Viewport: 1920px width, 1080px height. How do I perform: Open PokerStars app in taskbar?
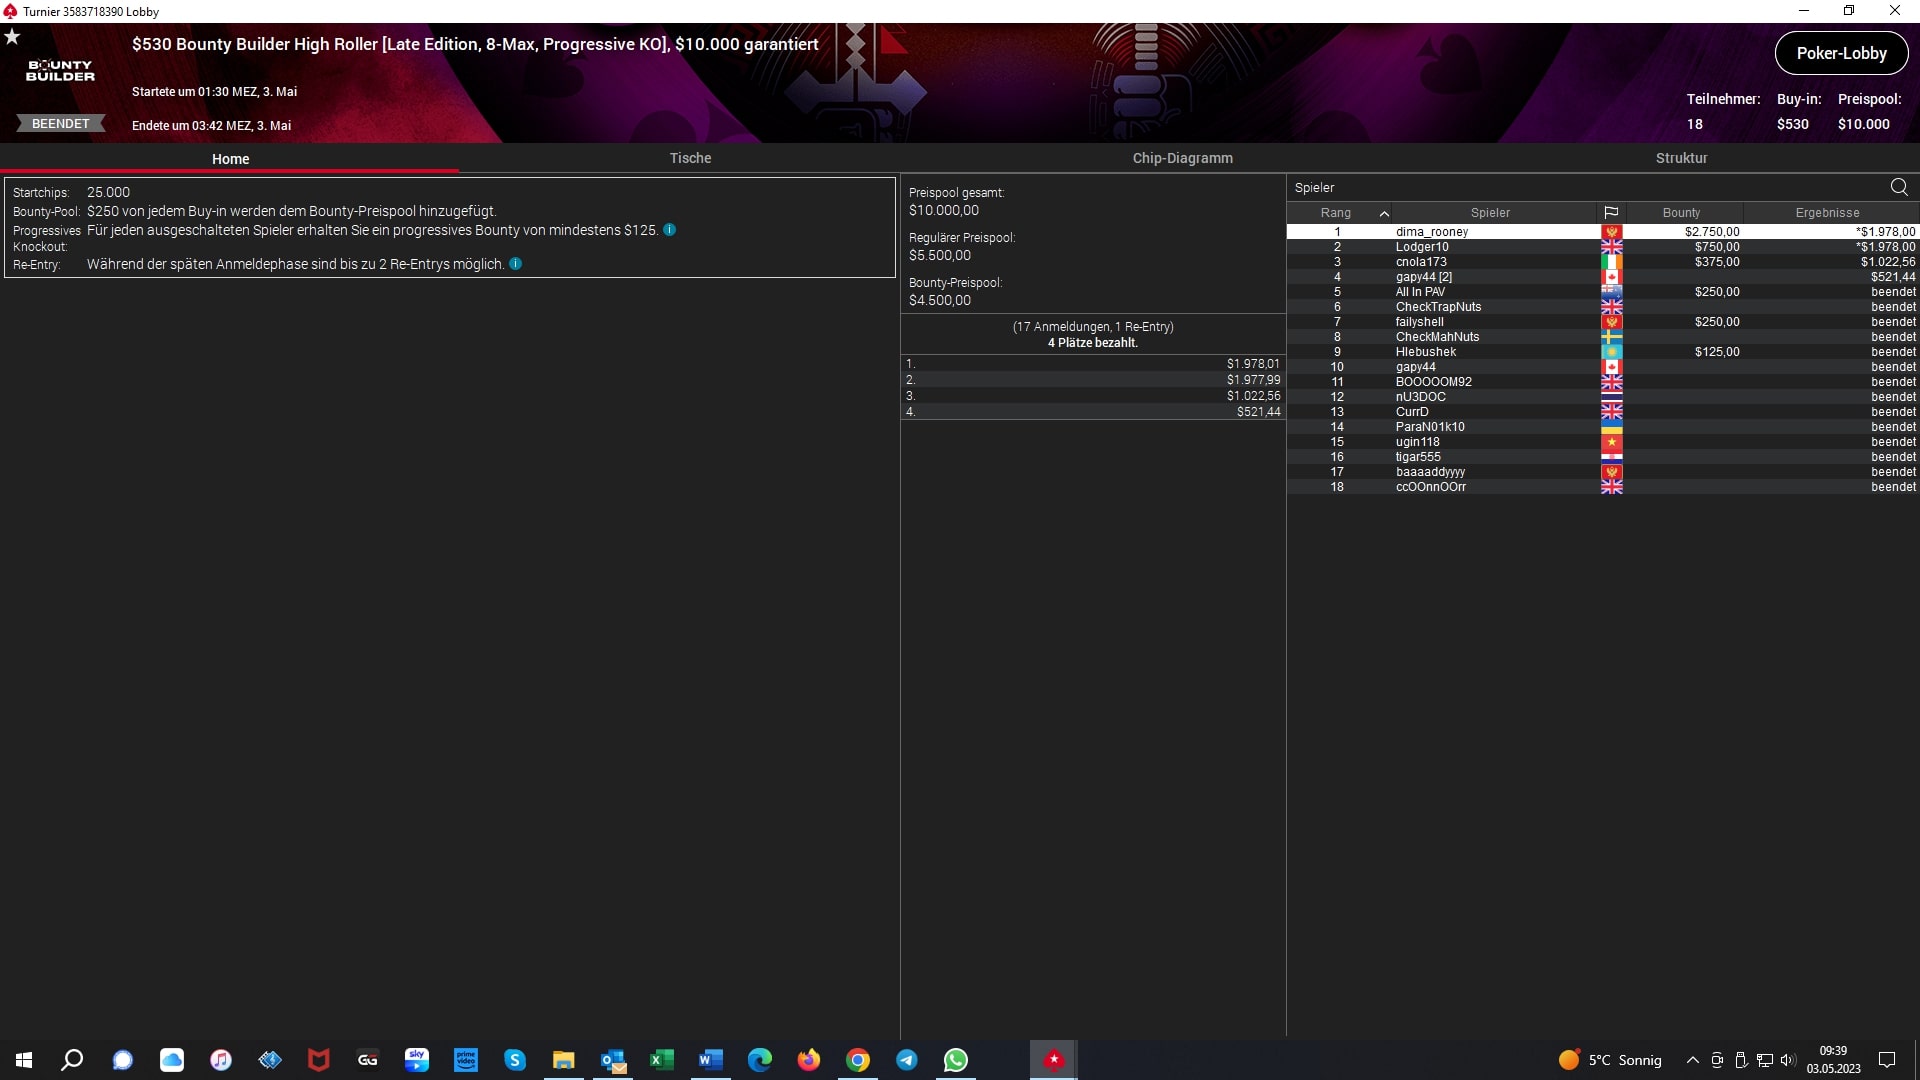click(x=1053, y=1060)
